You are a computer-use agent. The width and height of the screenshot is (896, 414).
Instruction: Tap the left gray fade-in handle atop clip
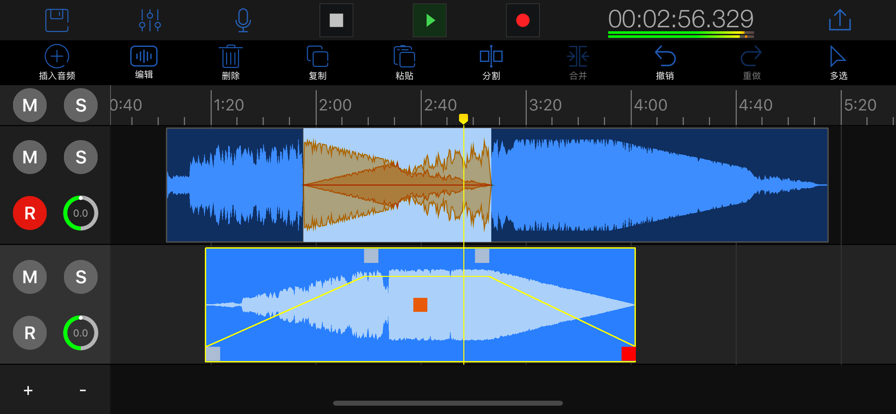point(371,256)
